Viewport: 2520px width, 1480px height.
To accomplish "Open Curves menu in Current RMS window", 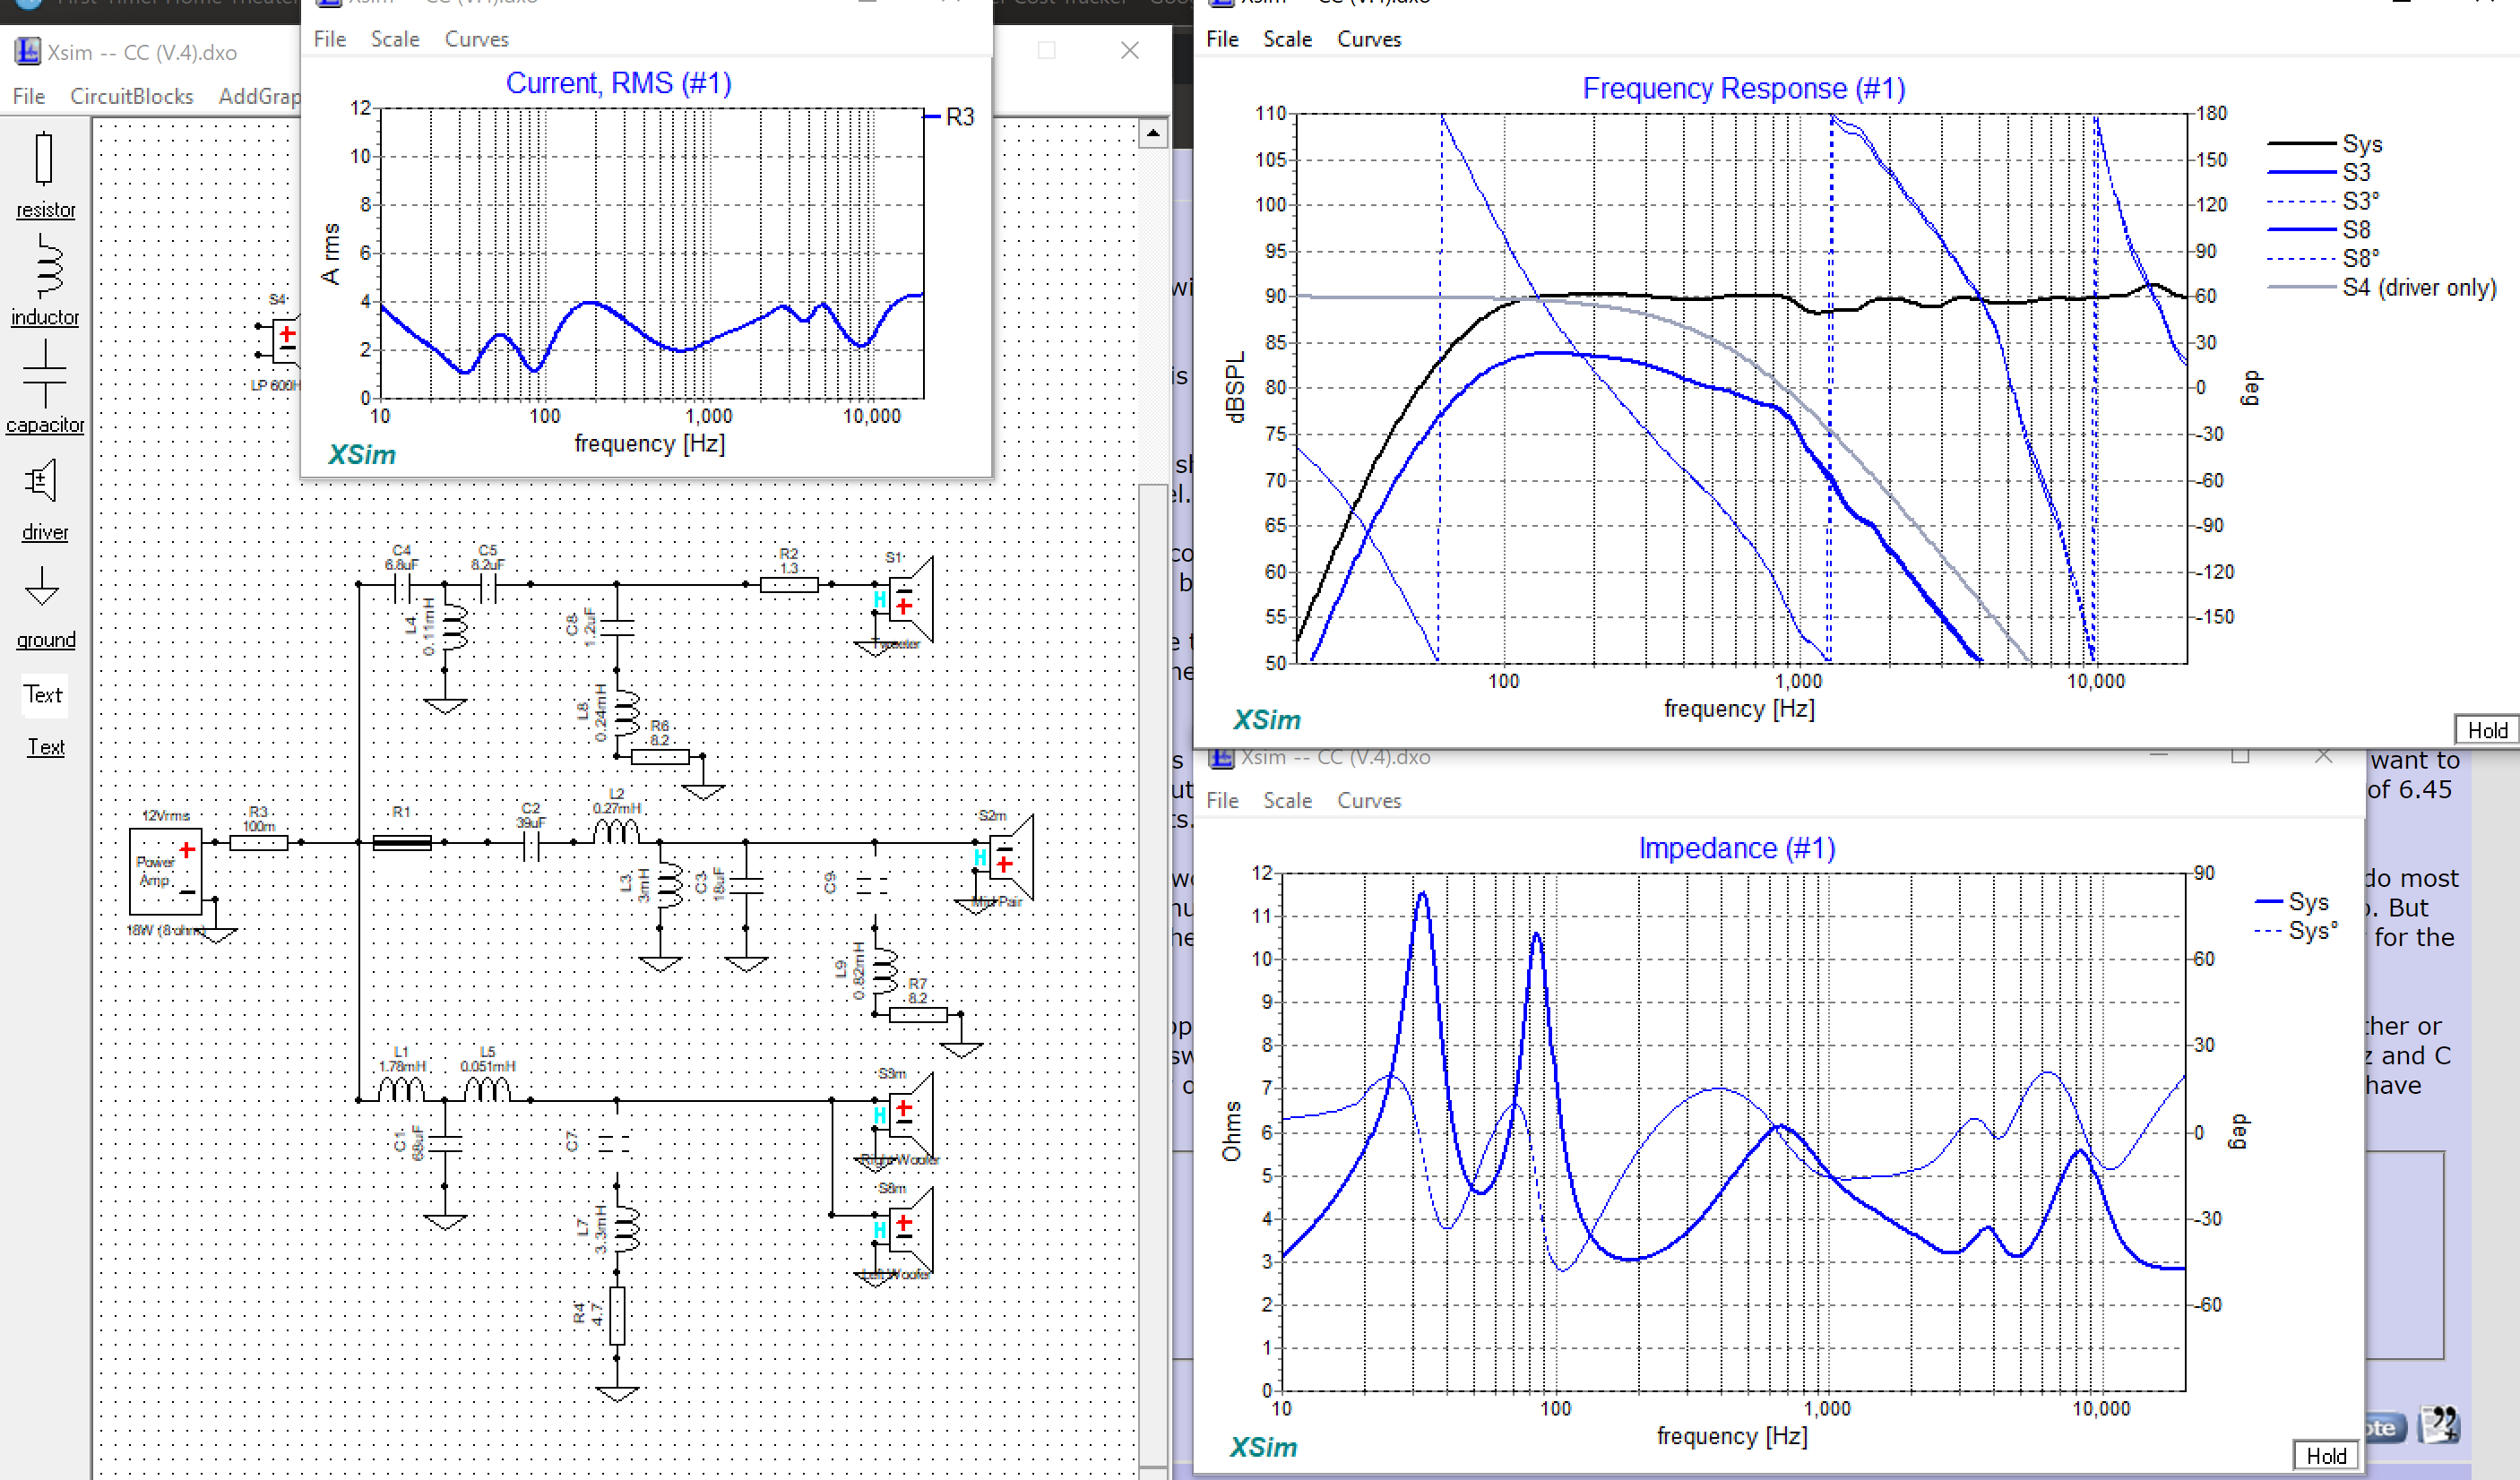I will click(477, 39).
